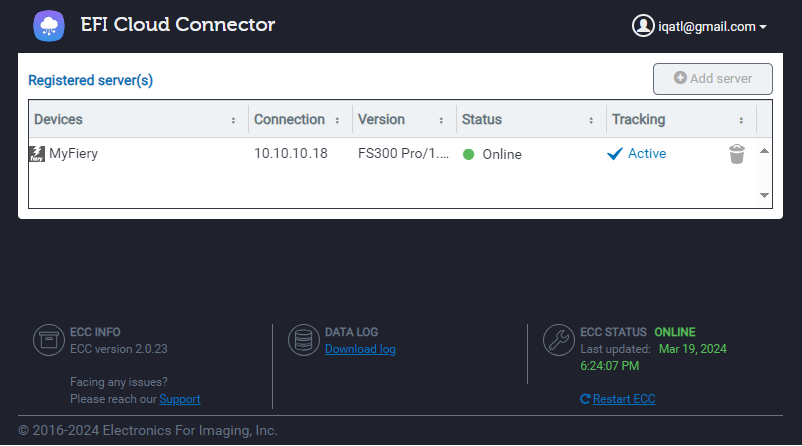Click the Fiery icon beside MyFiery

click(x=37, y=154)
